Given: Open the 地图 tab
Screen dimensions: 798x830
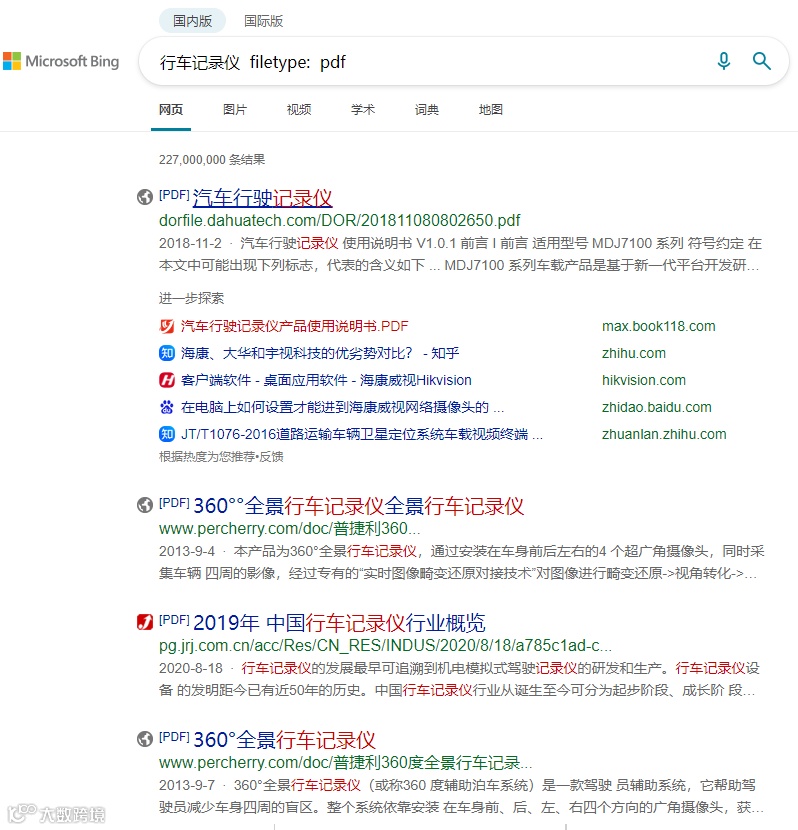Looking at the screenshot, I should click(x=491, y=110).
